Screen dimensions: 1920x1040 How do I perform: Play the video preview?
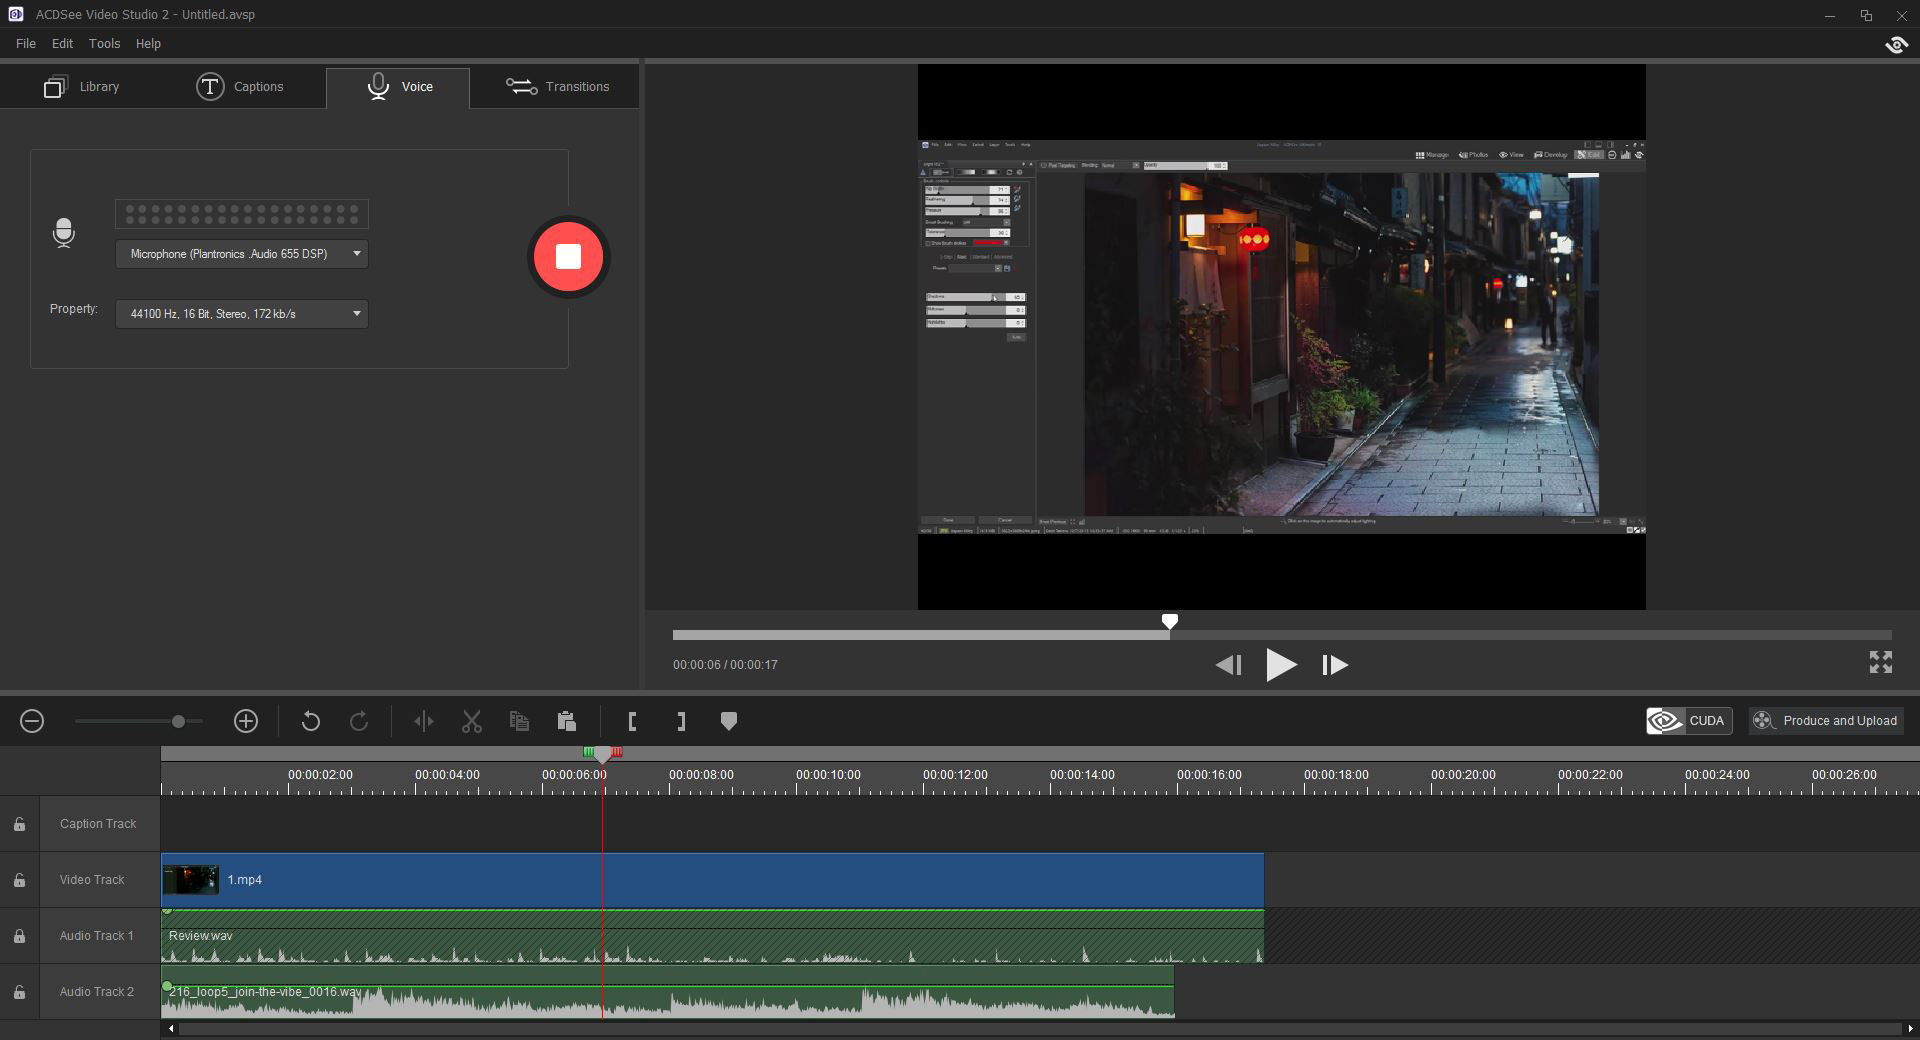click(x=1281, y=665)
